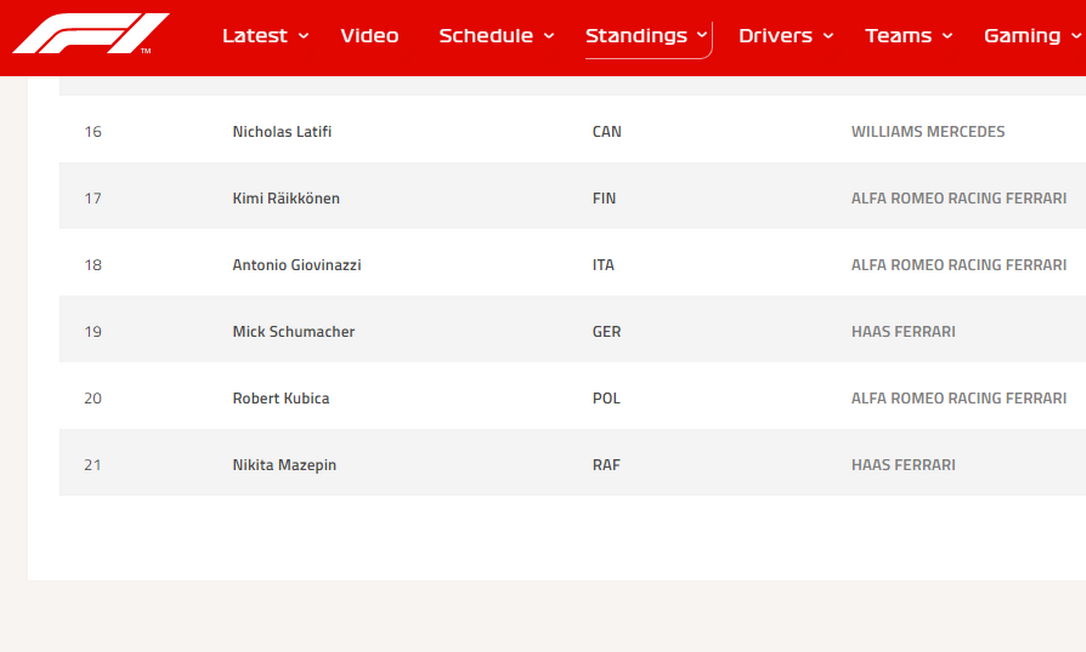Open the Teams dropdown chevron
This screenshot has width=1086, height=652.
coord(947,36)
